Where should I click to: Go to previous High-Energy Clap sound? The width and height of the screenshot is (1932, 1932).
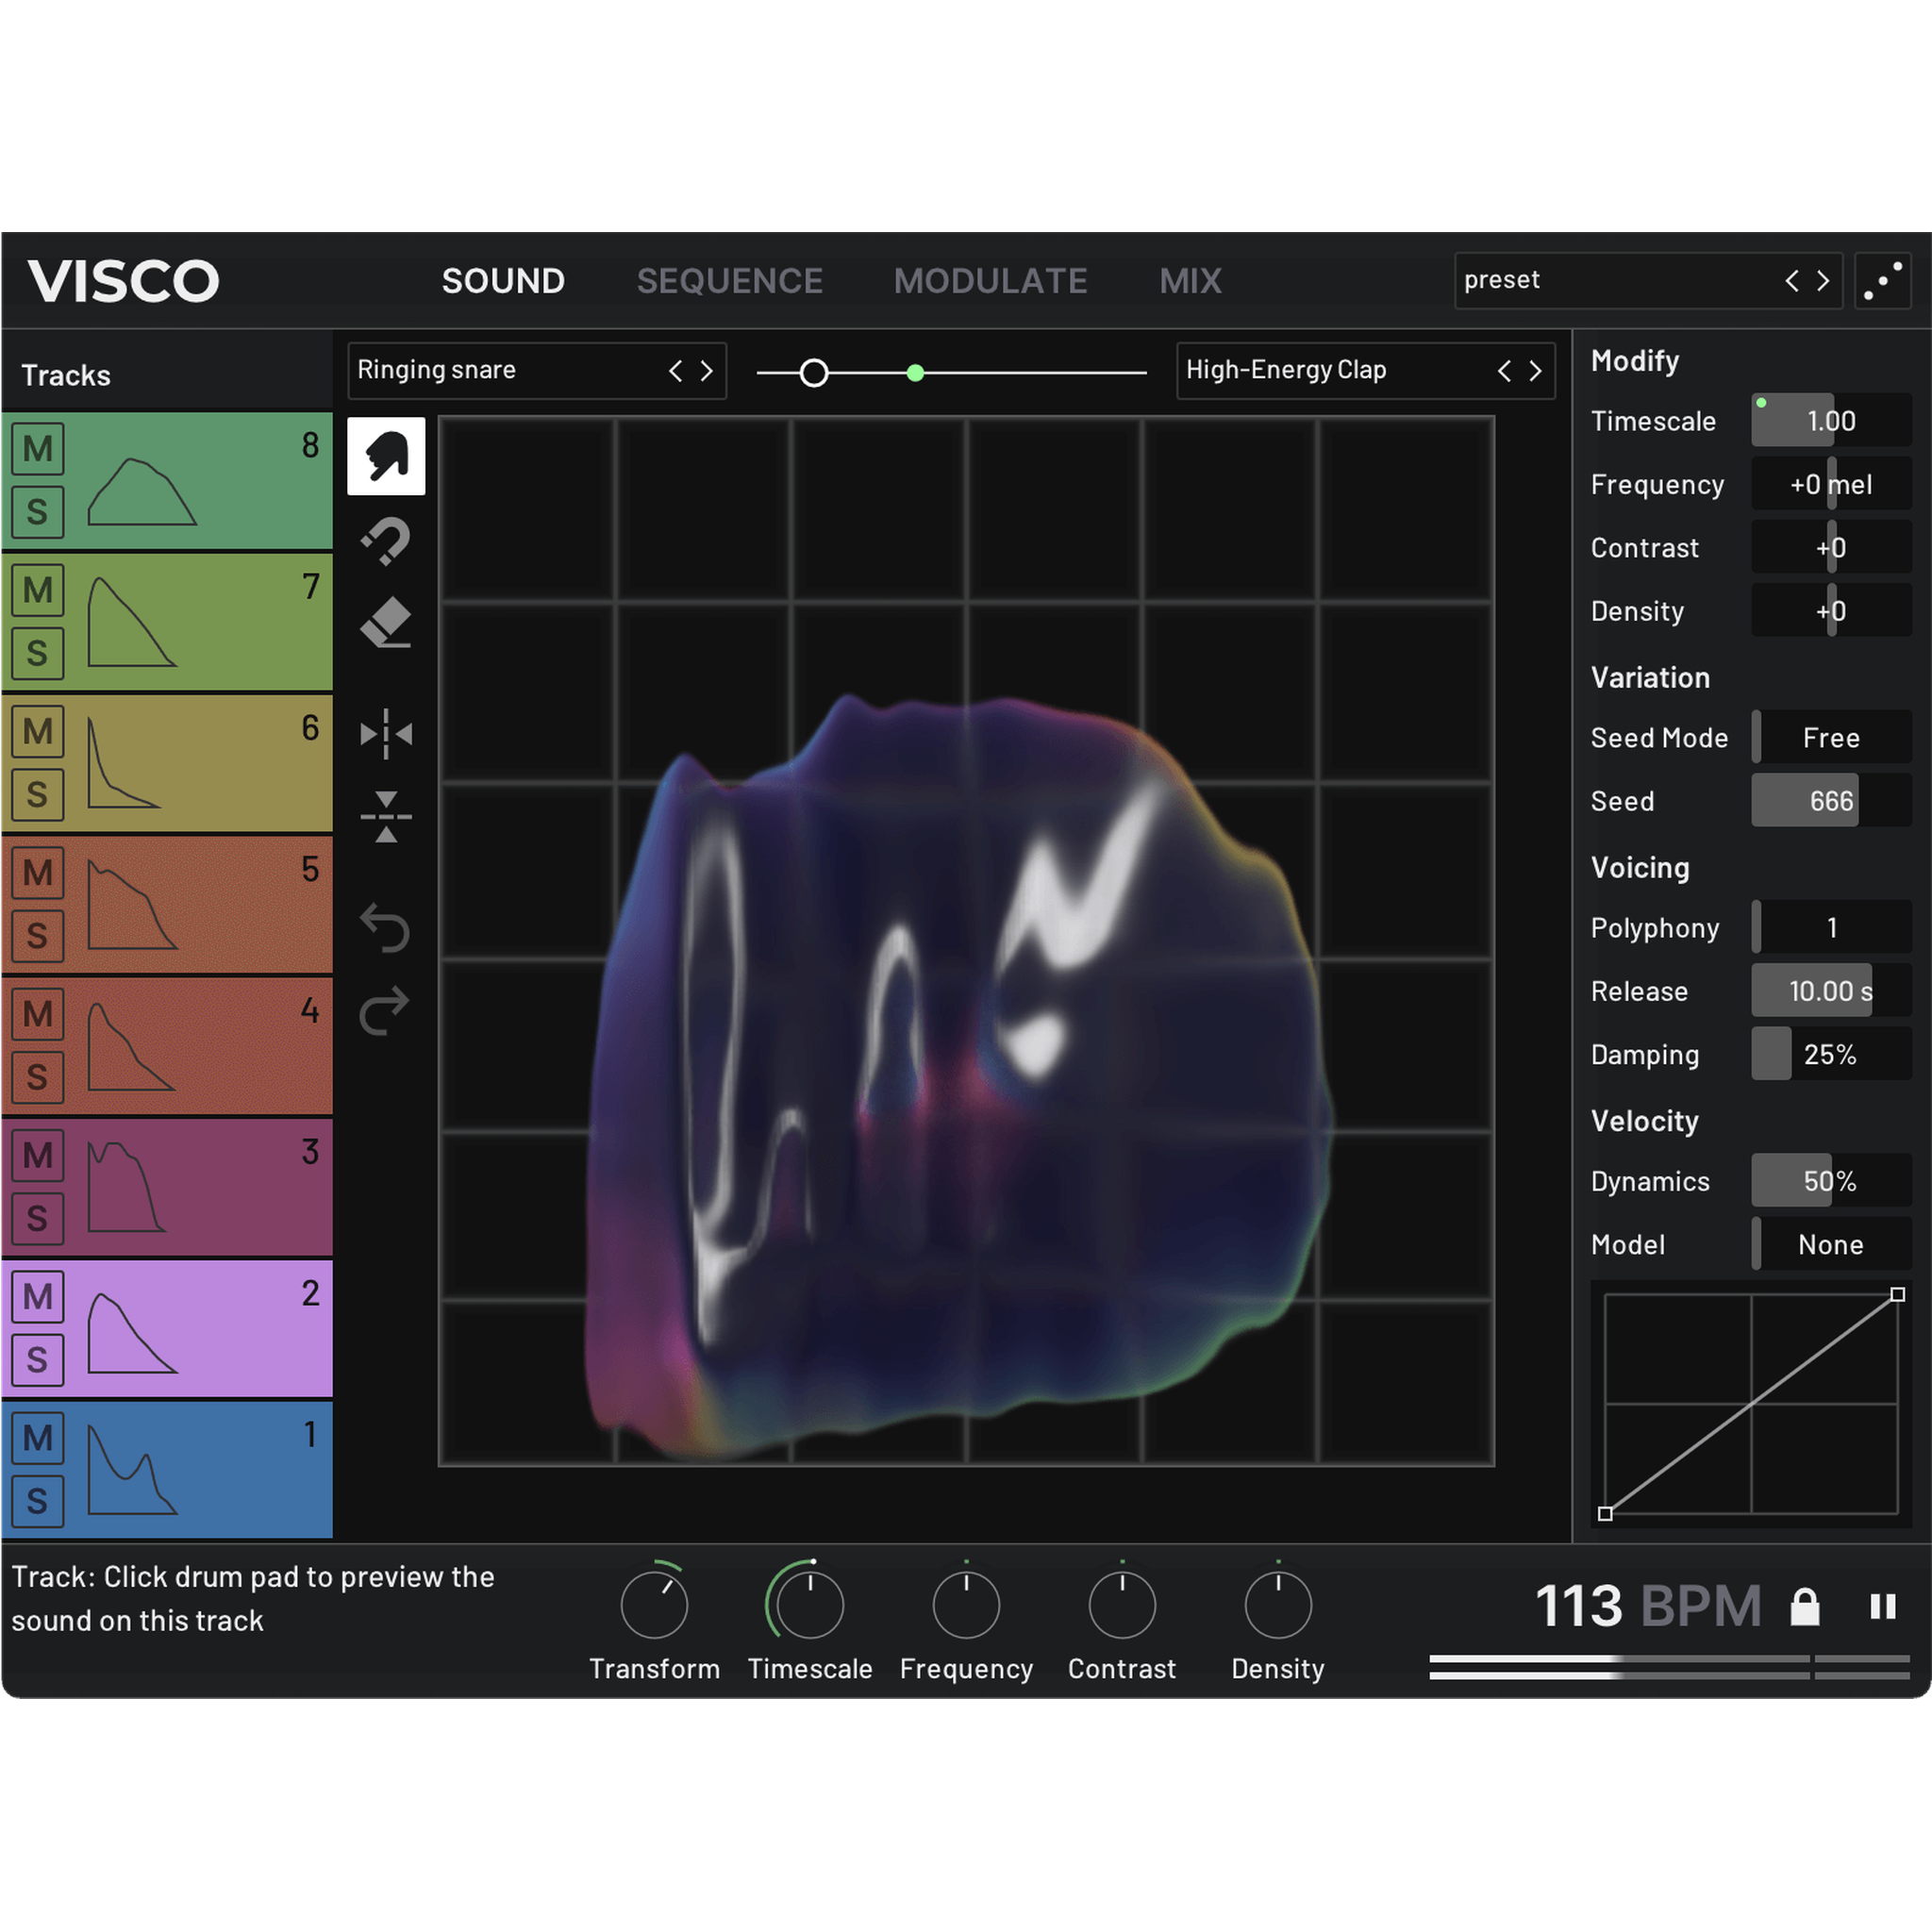click(x=1504, y=371)
